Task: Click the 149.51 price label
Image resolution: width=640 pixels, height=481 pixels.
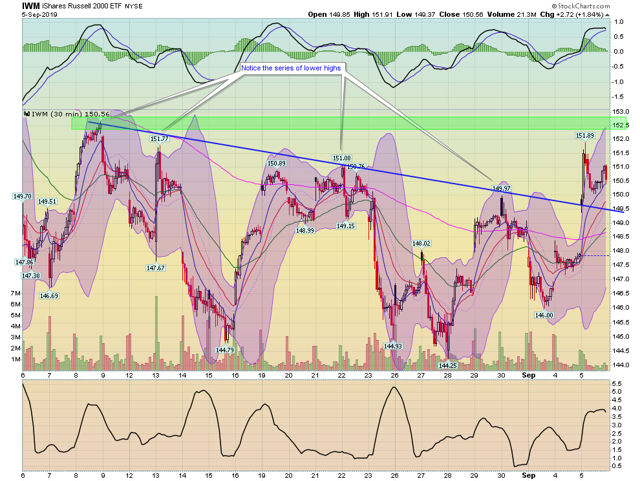Action: click(47, 202)
